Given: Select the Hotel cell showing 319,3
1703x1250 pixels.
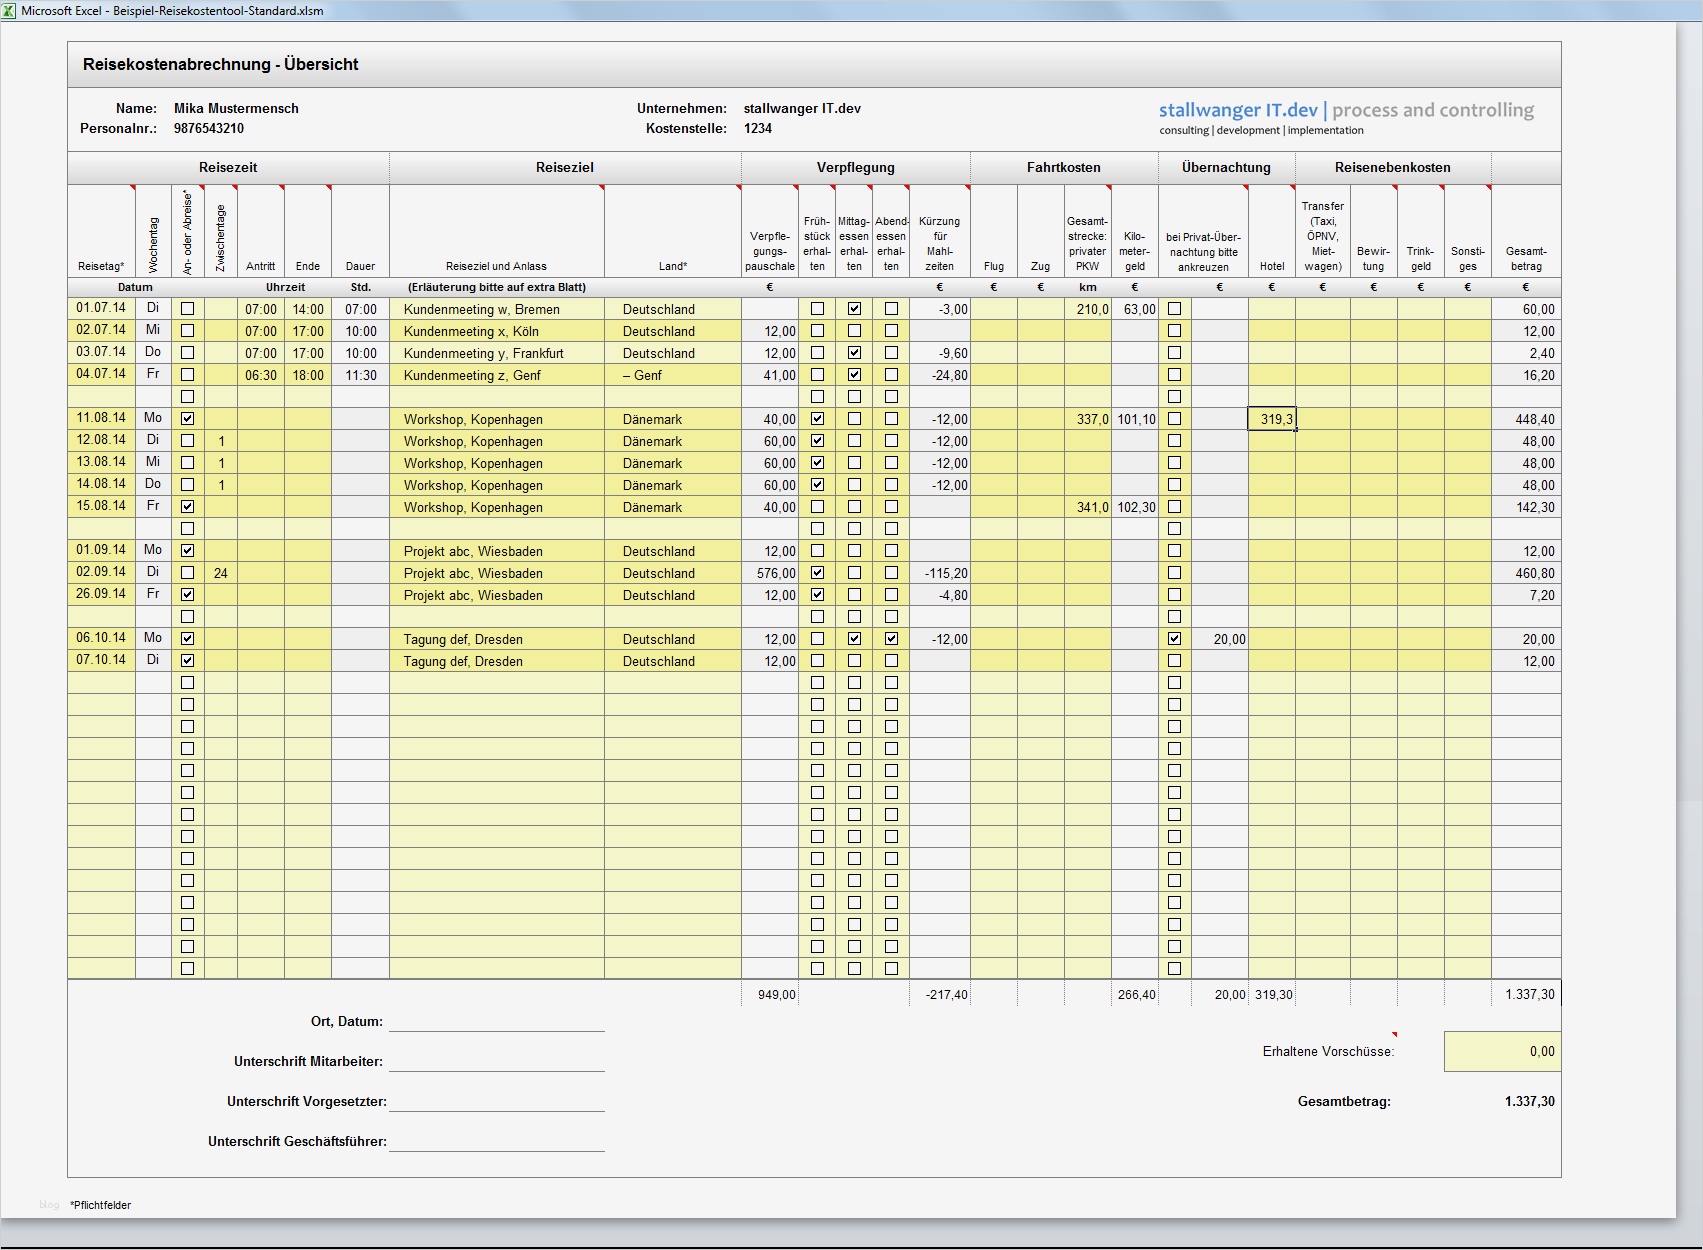Looking at the screenshot, I should 1271,419.
